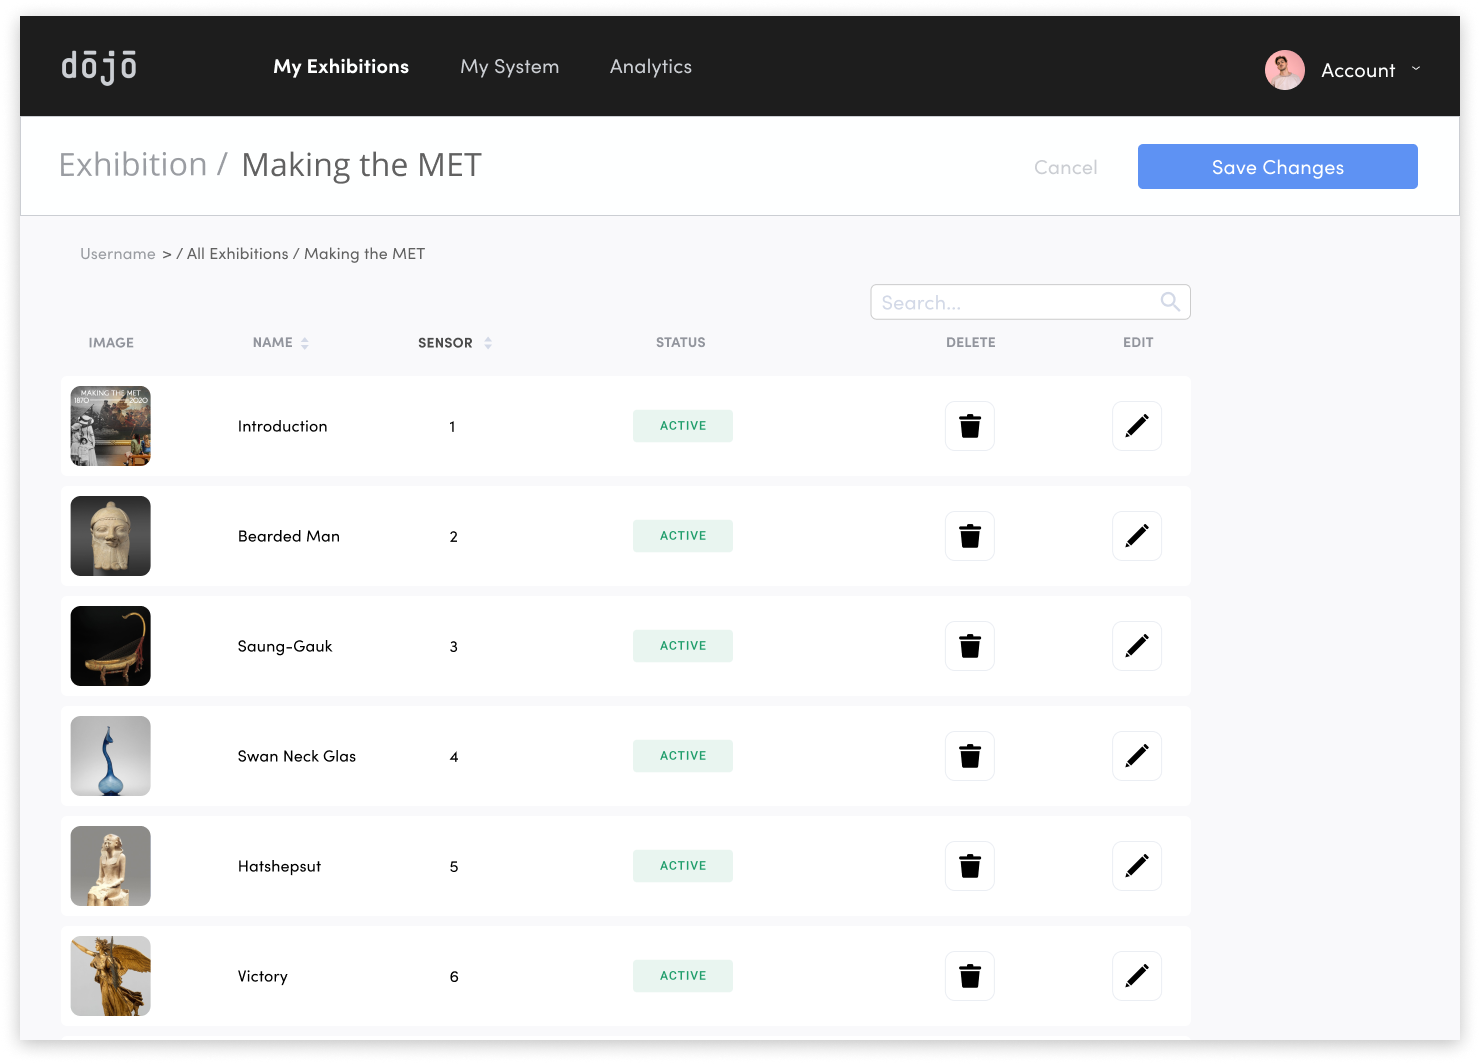Viewport: 1480px width, 1064px height.
Task: Select the Making the MET breadcrumb text
Action: click(365, 254)
